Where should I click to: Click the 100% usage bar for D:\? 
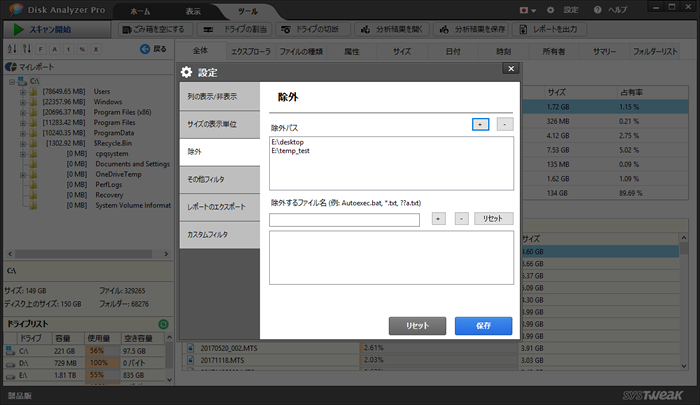(102, 363)
